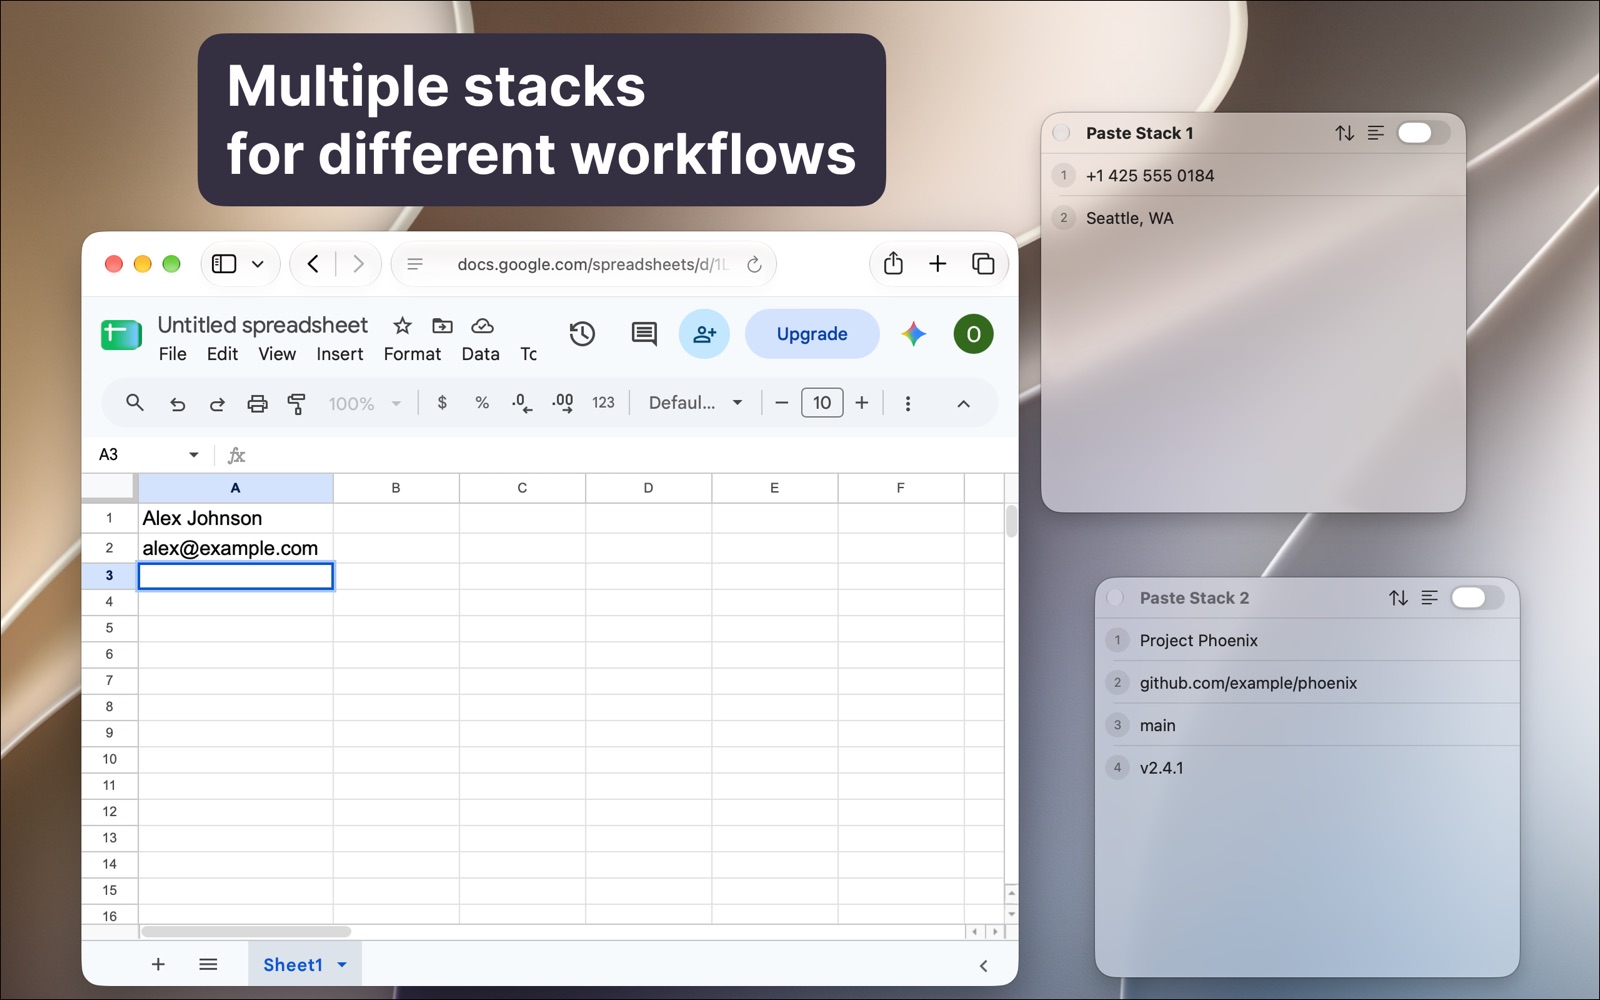Collapse the Sheets toolbar with caret

click(963, 404)
